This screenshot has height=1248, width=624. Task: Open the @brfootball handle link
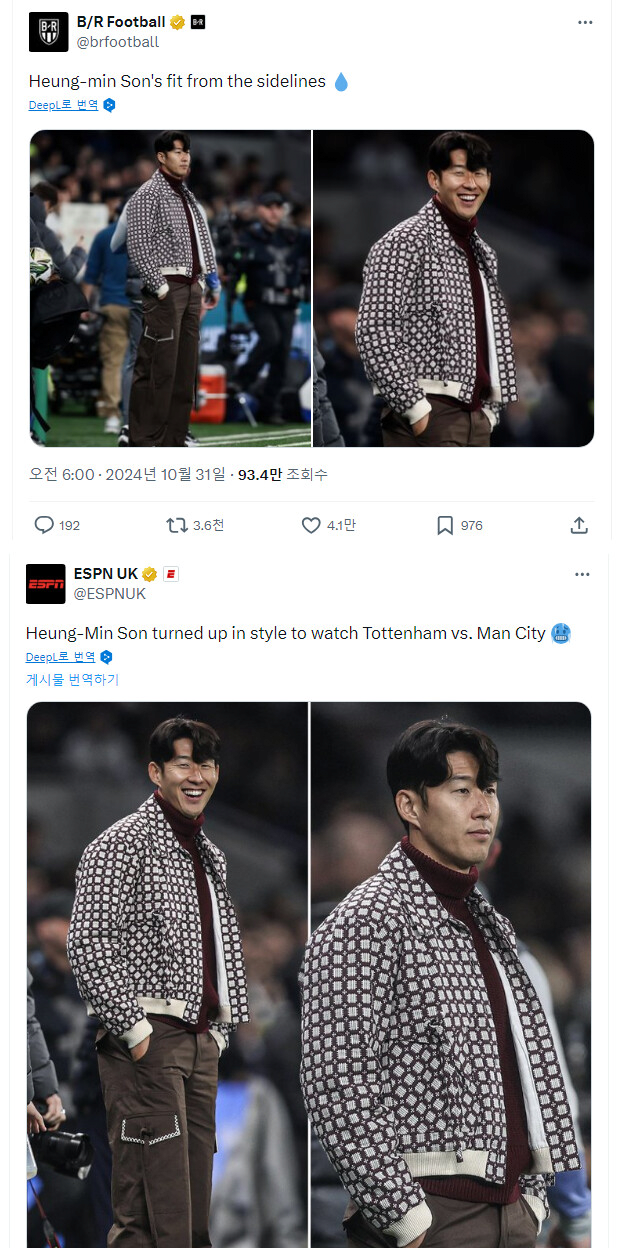118,42
